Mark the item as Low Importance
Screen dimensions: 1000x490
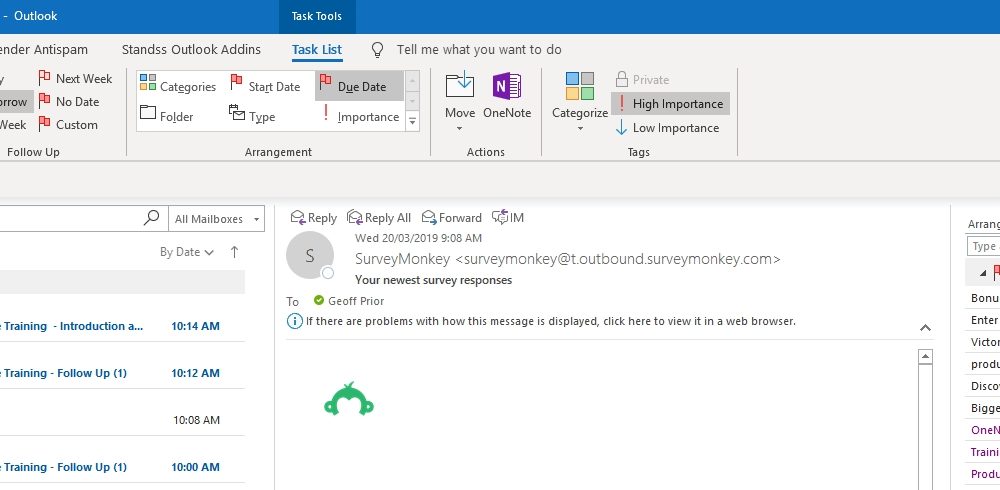(667, 128)
